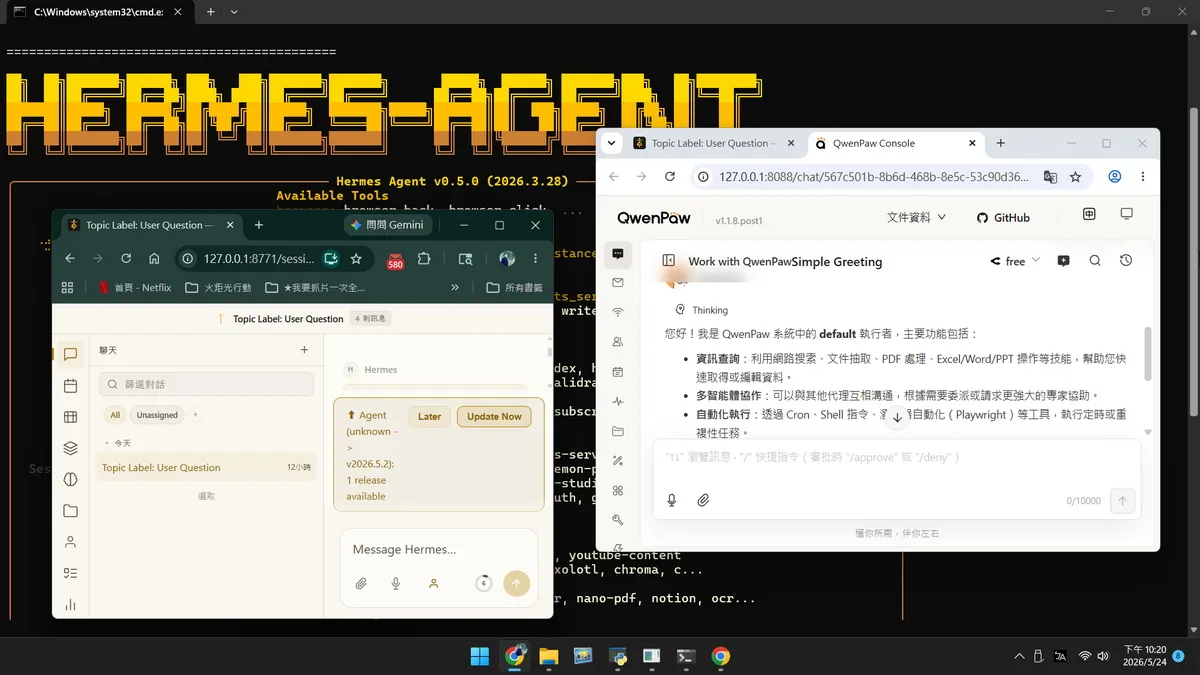This screenshot has width=1200, height=675.
Task: Show hidden system tray icons chevron
Action: point(1019,657)
